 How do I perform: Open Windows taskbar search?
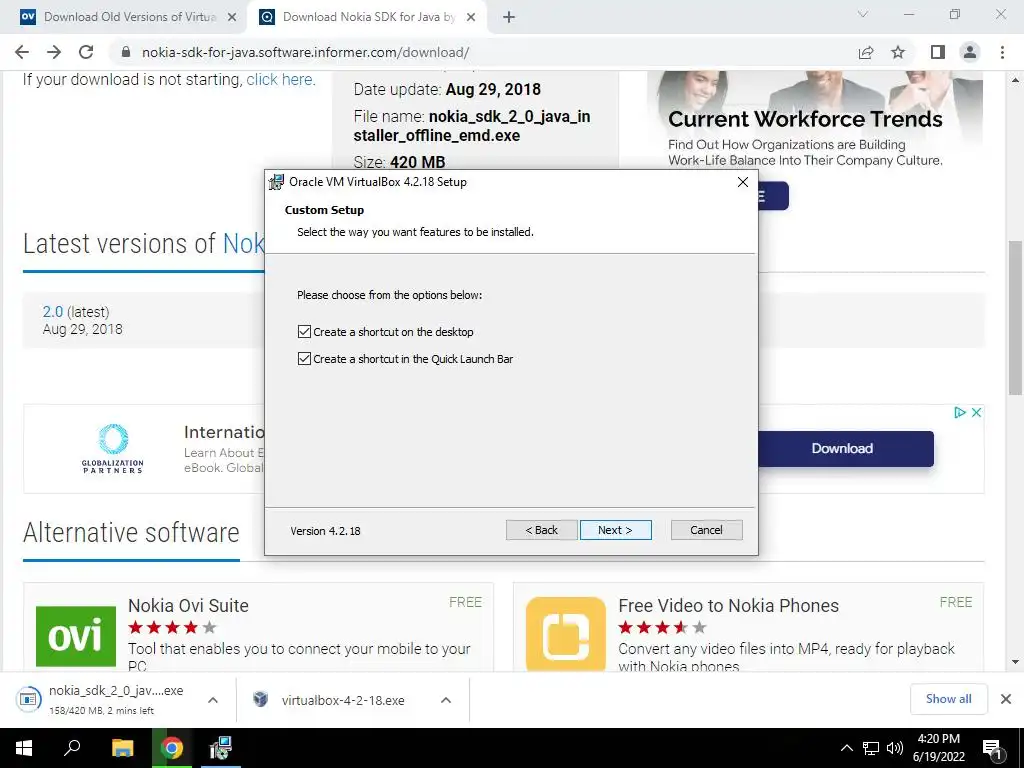(72, 748)
